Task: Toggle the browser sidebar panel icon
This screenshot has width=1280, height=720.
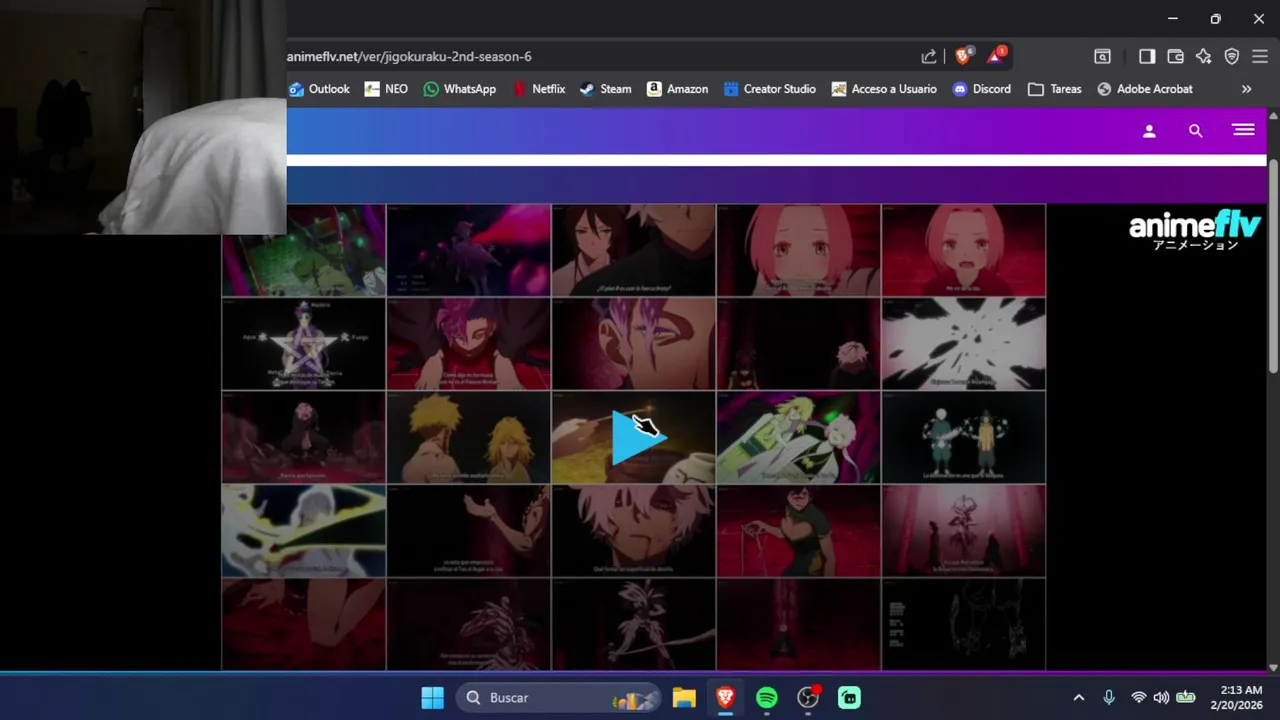Action: coord(1147,57)
